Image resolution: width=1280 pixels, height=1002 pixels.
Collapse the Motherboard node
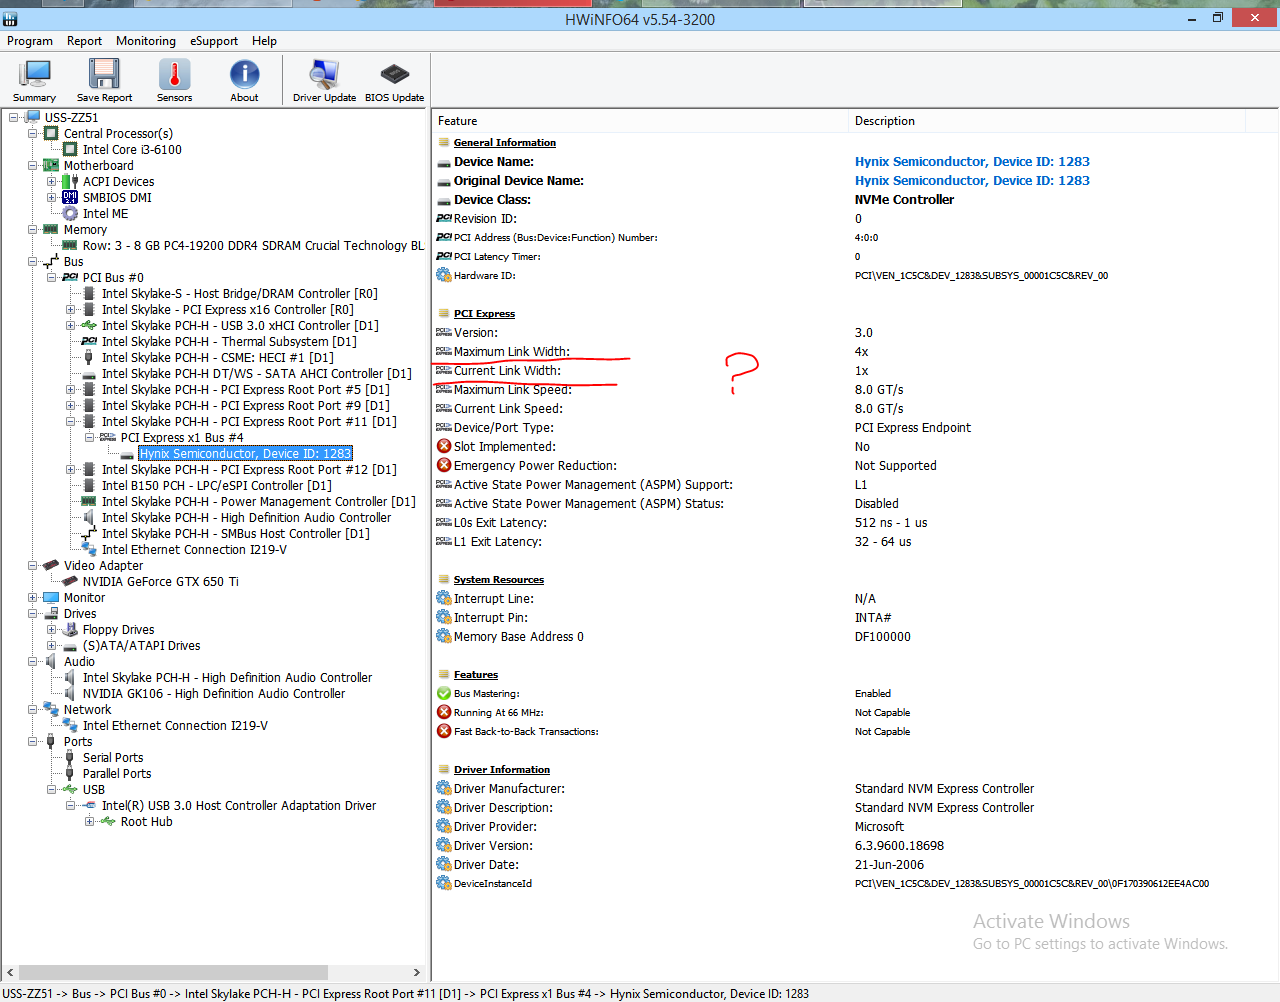32,166
